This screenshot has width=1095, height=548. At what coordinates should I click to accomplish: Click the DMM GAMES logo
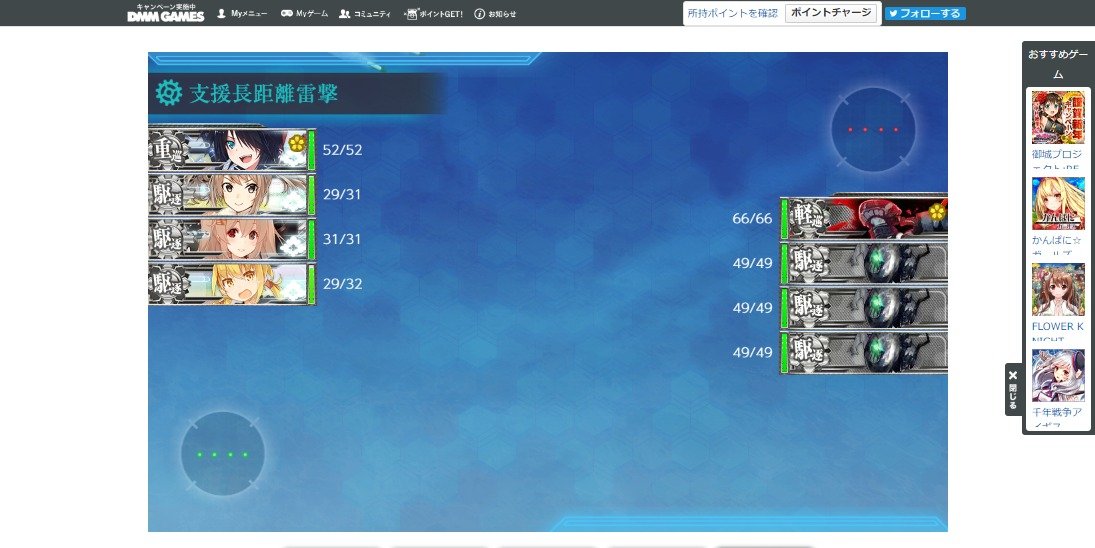coord(166,13)
